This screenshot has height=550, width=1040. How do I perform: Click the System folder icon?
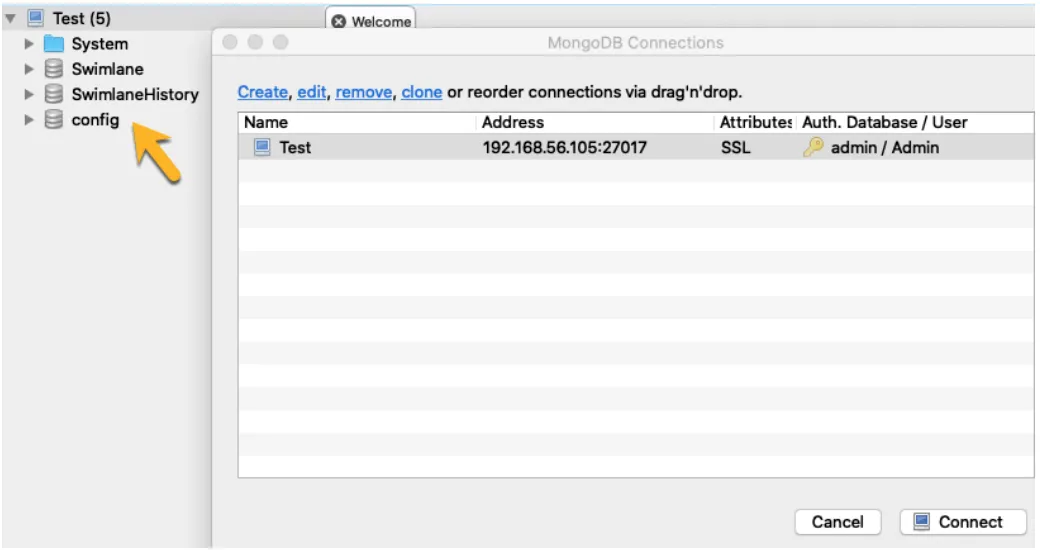(54, 44)
